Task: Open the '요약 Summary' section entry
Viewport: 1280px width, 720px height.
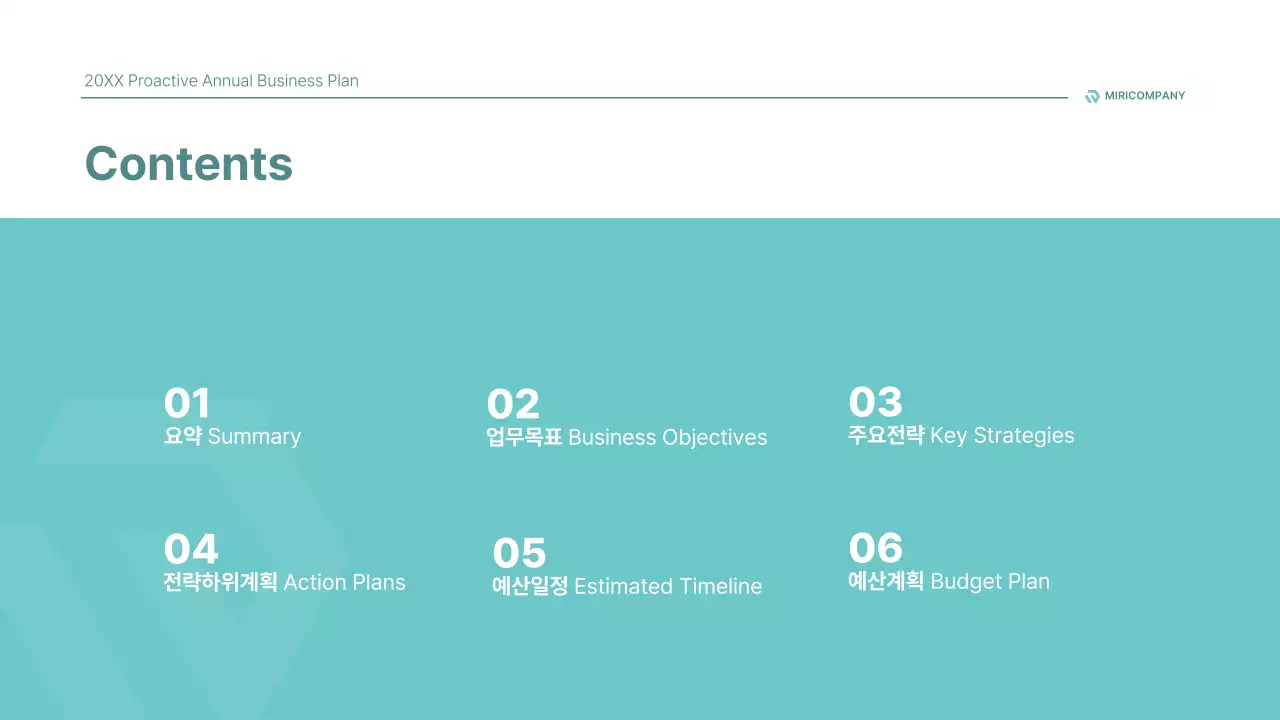Action: [x=232, y=437]
